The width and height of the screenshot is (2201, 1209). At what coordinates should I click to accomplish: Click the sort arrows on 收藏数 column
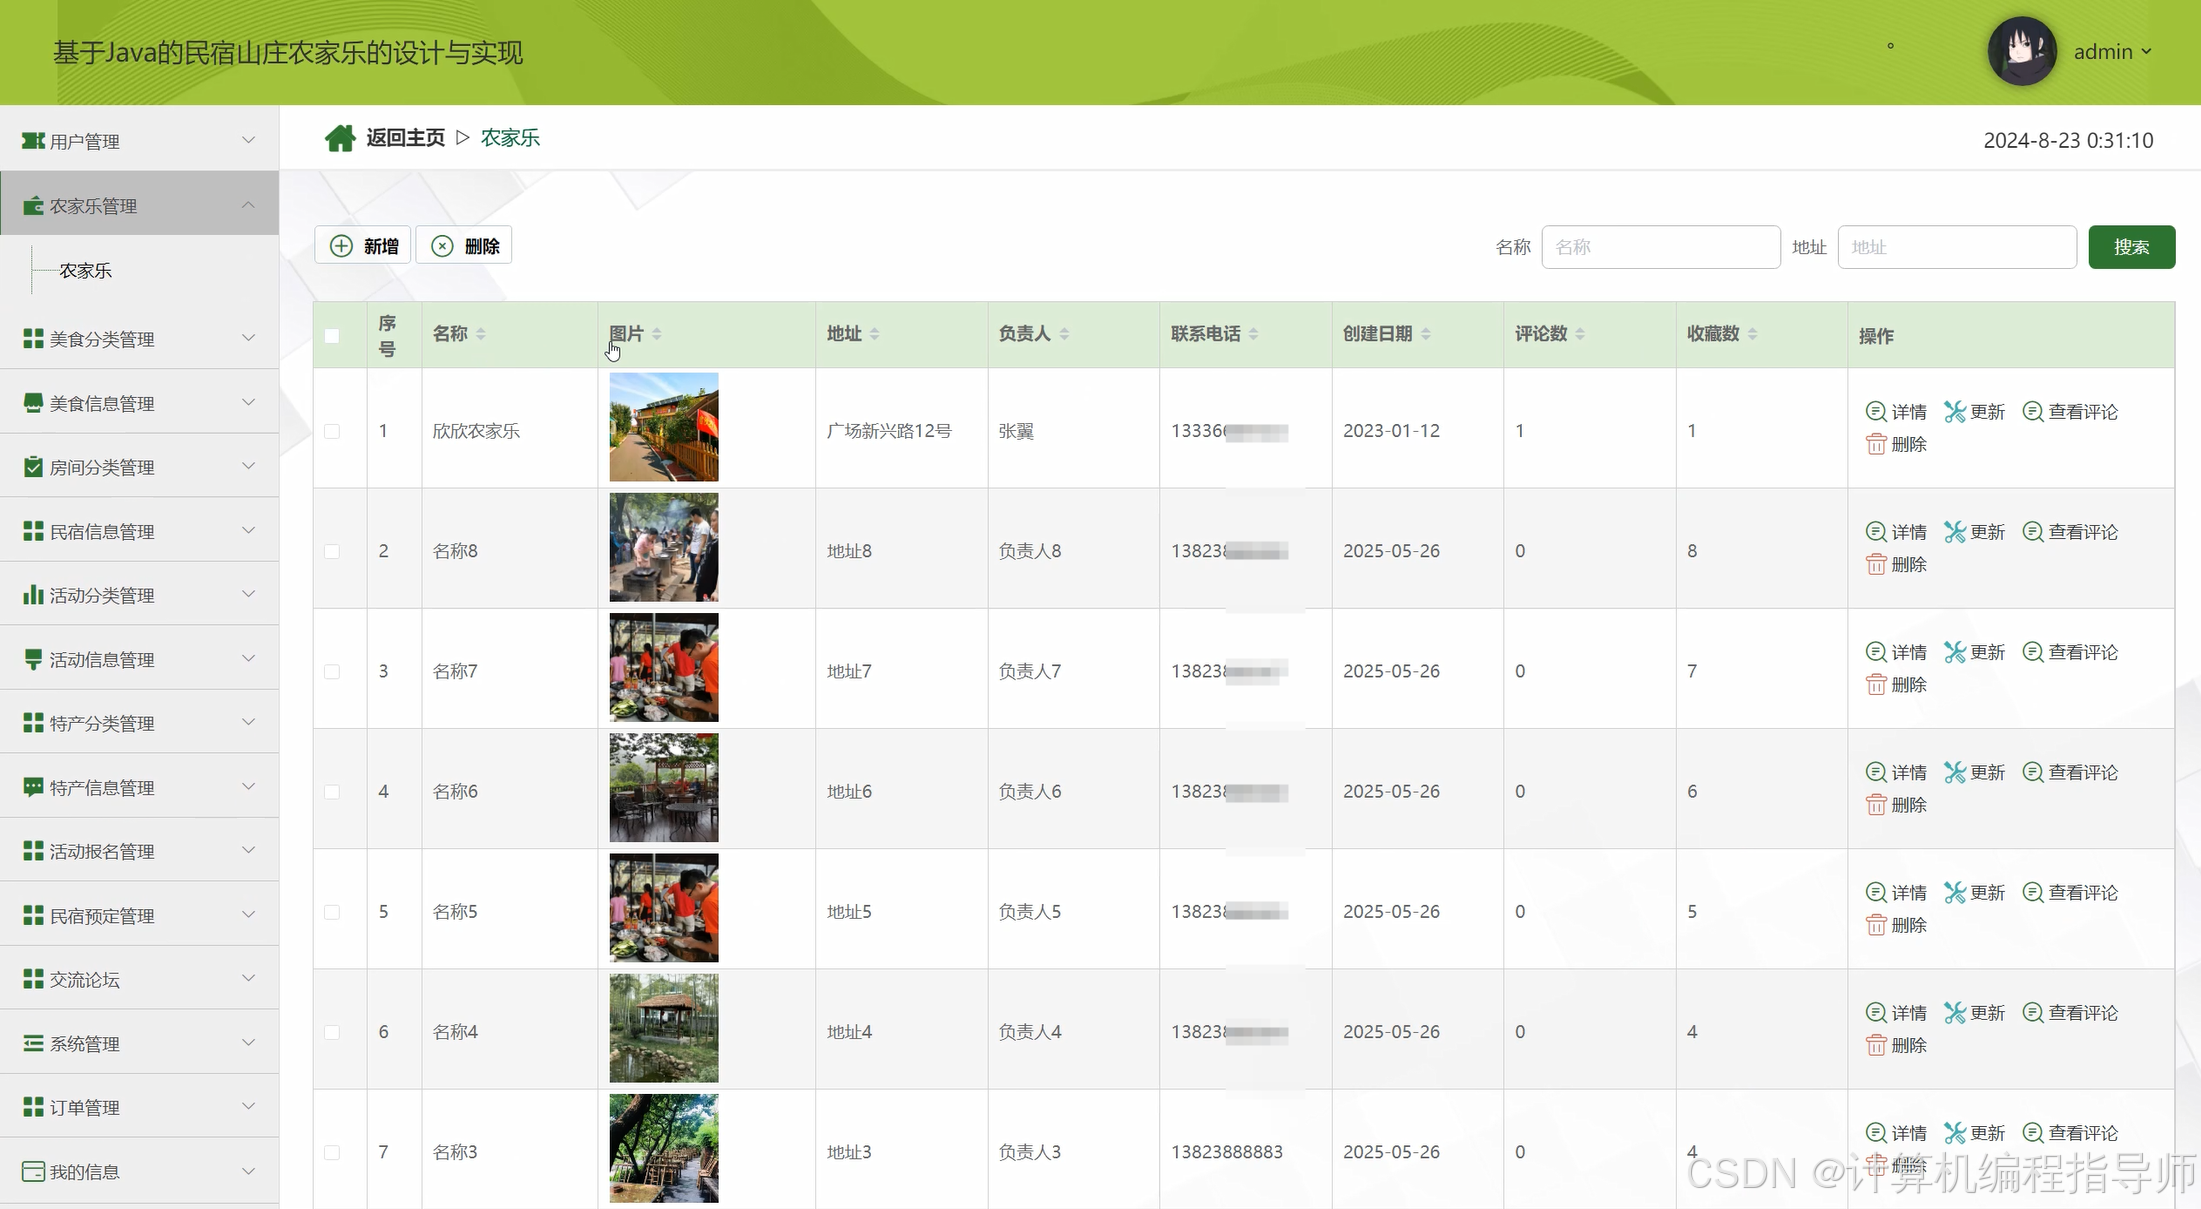[x=1753, y=334]
